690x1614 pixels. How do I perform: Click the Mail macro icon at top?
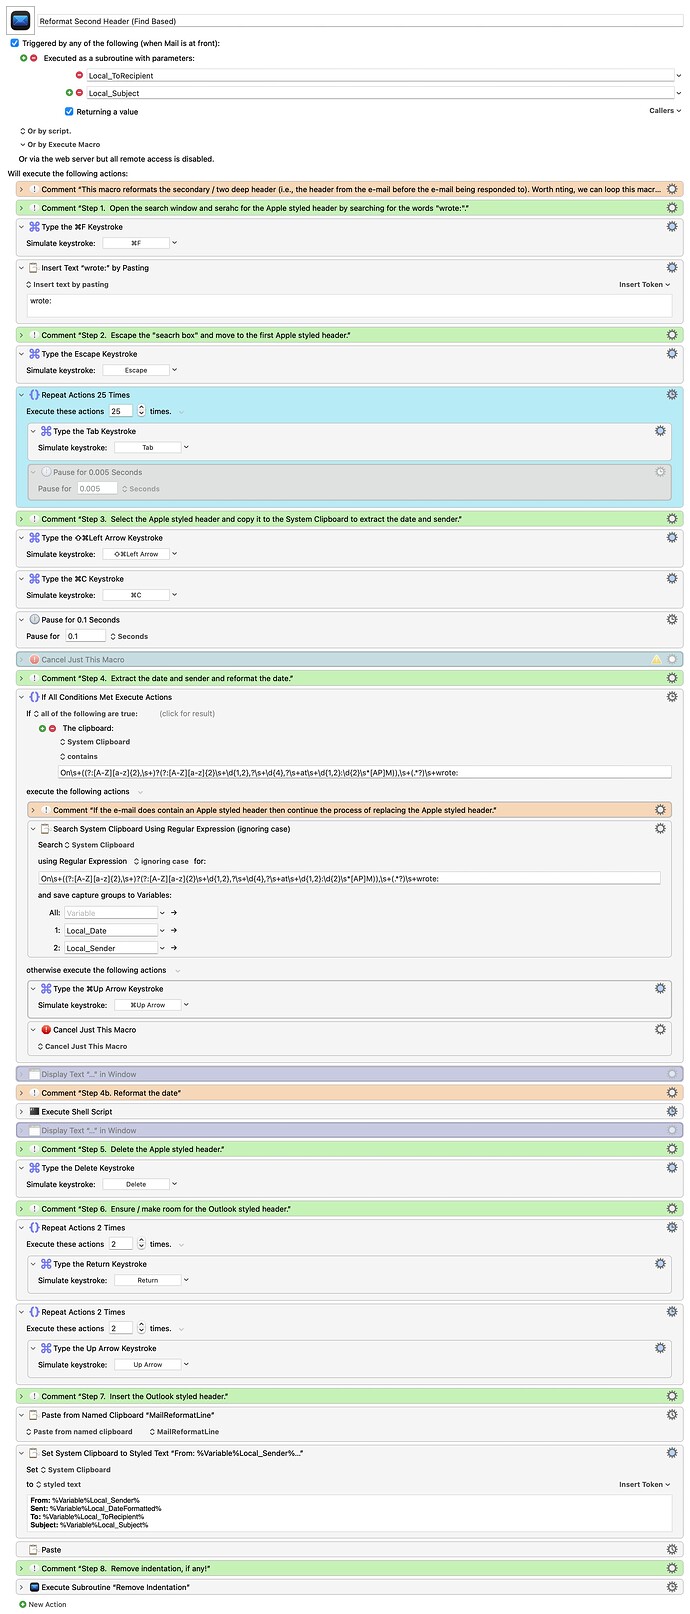pyautogui.click(x=20, y=18)
